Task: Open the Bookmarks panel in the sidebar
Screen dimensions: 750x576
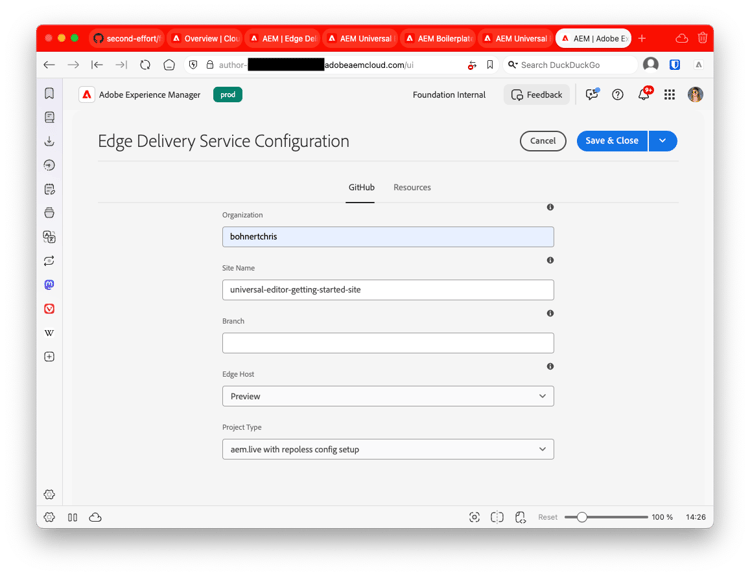Action: (x=49, y=93)
